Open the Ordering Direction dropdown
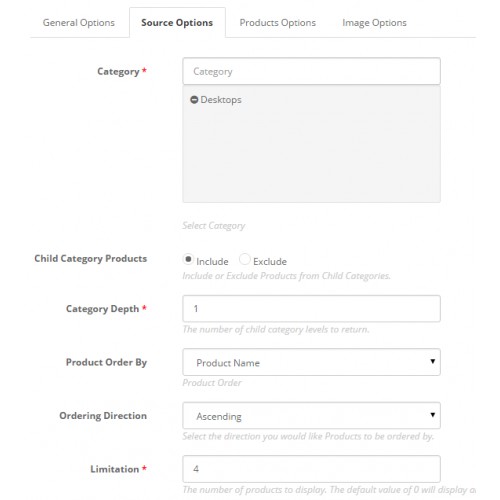This screenshot has height=500, width=500. 311,416
